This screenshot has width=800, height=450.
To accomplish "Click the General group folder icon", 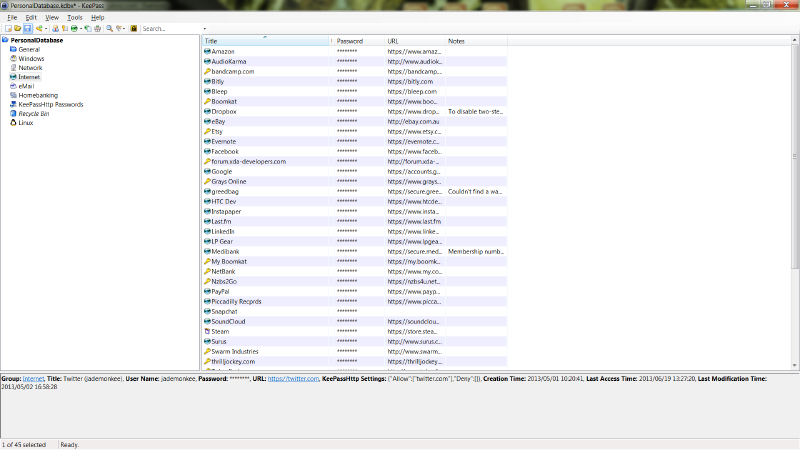I will (x=13, y=49).
